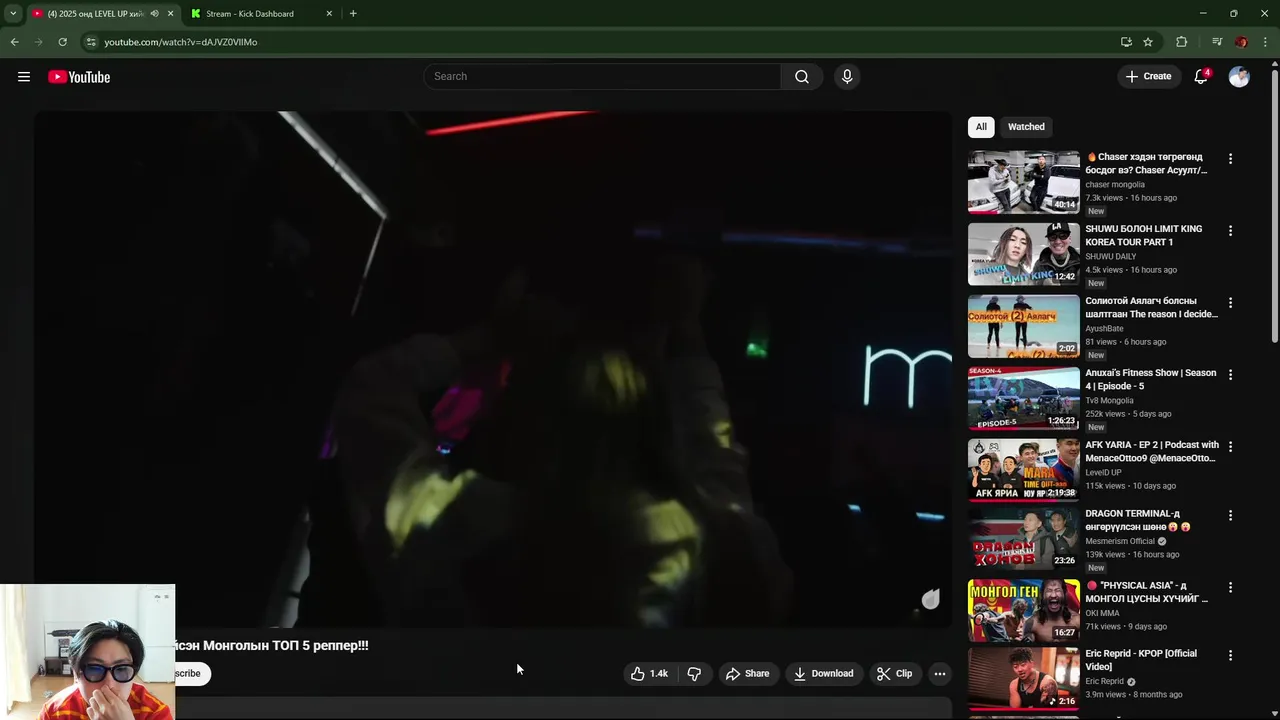1280x720 pixels.
Task: Like the video with 1.4k likes
Action: click(649, 674)
